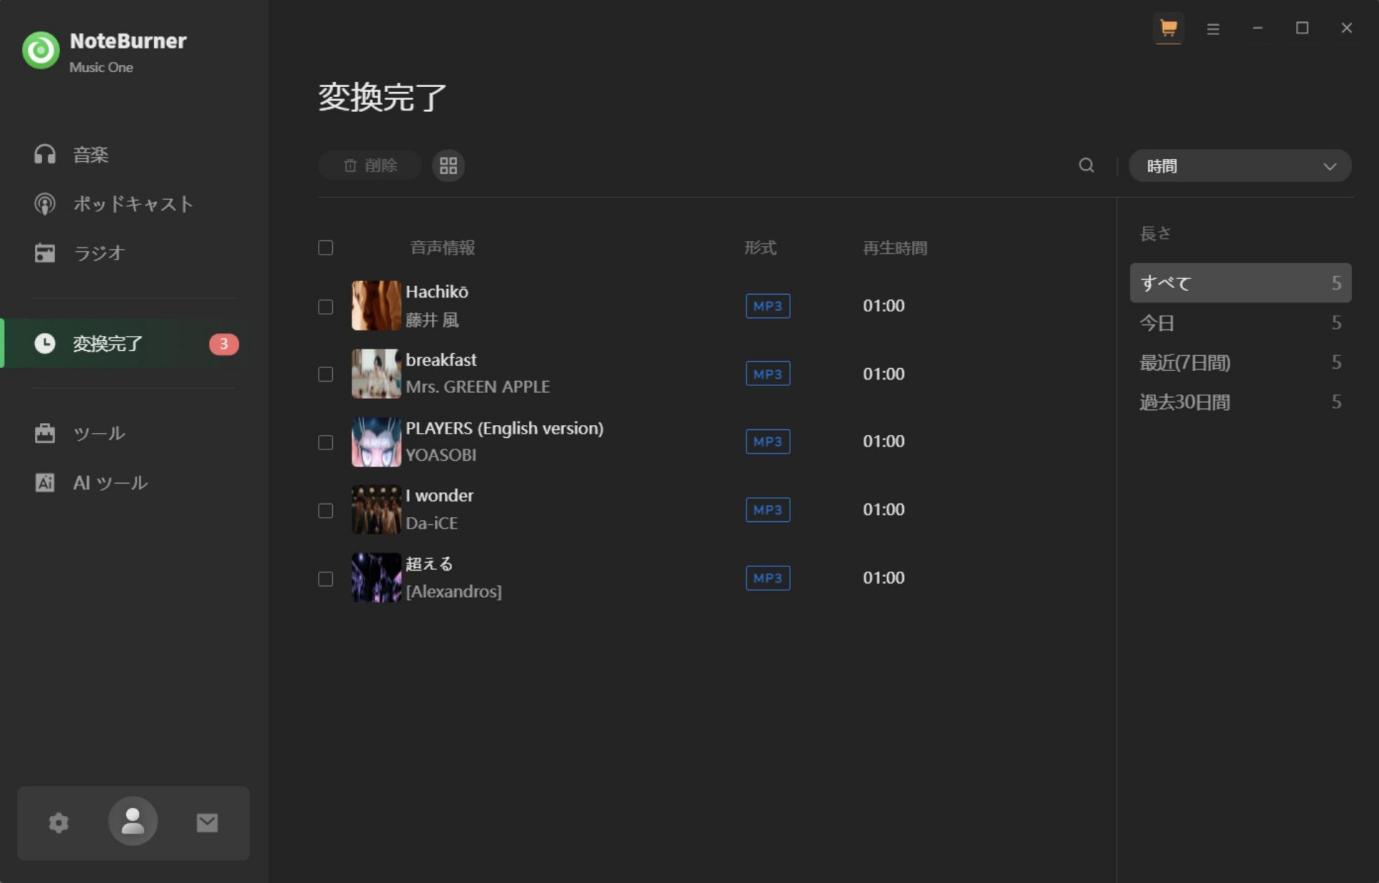Click PLAYERS (English version) title
Viewport: 1379px width, 883px height.
505,428
